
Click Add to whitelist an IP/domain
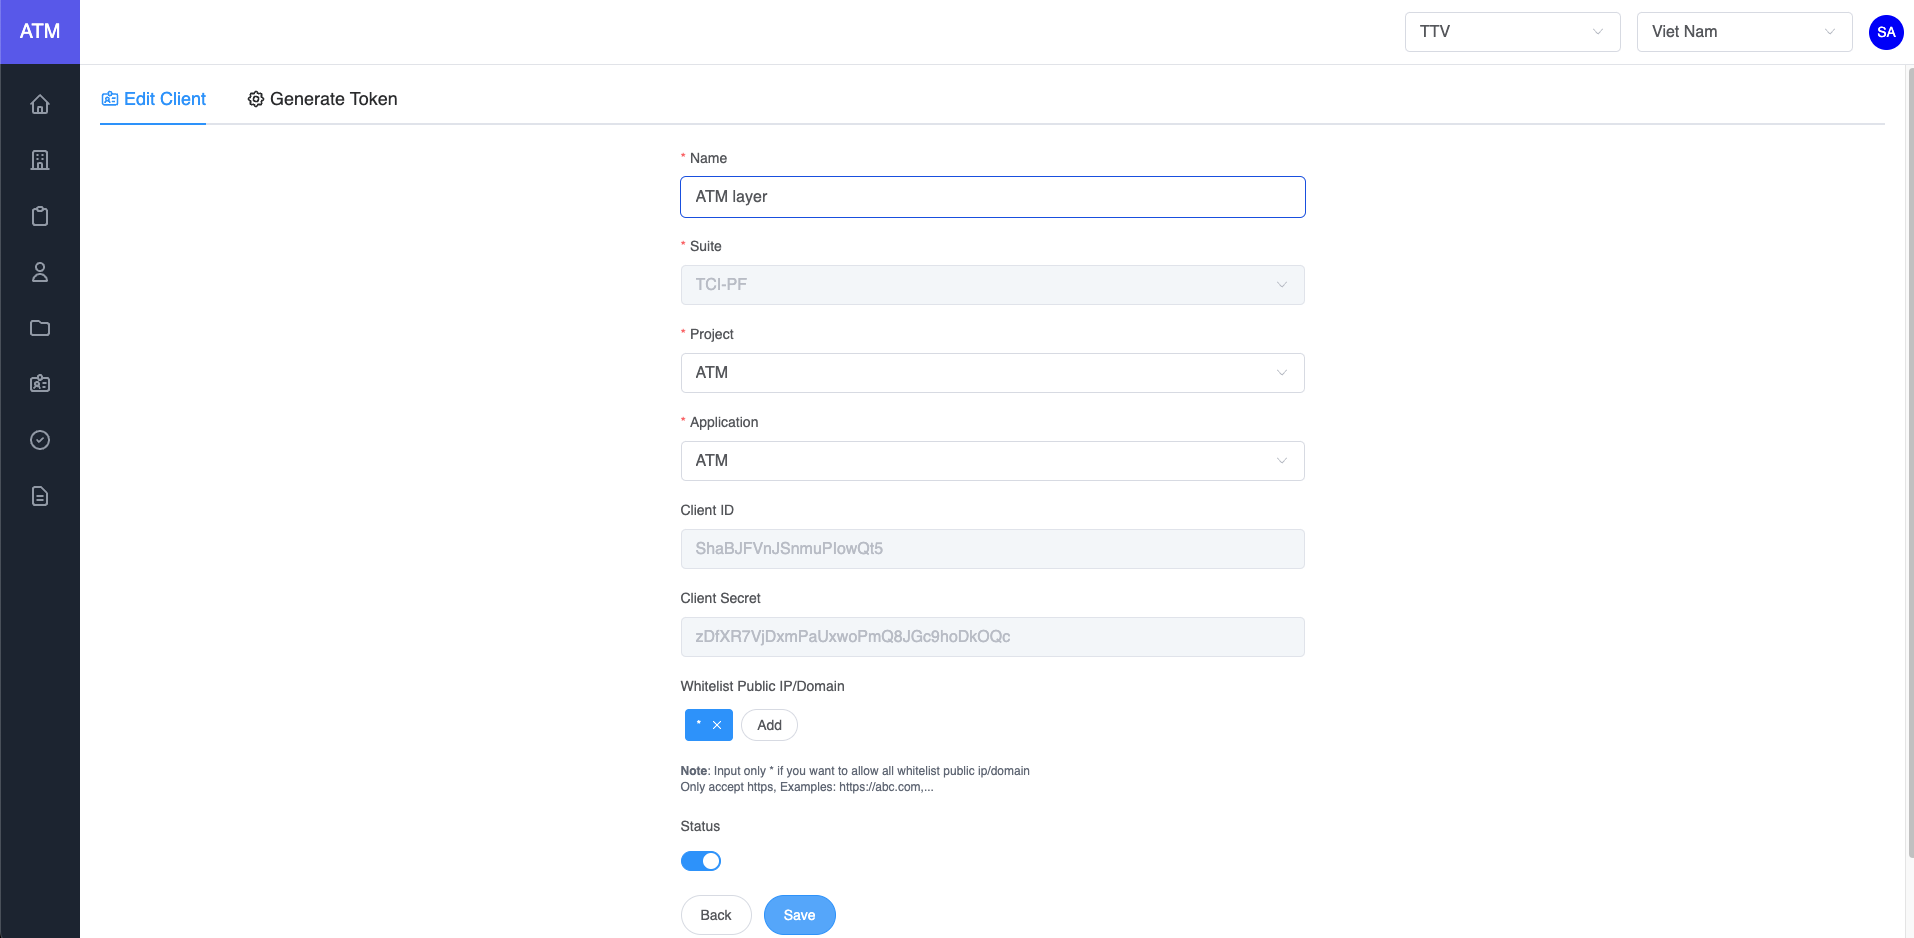pyautogui.click(x=769, y=725)
